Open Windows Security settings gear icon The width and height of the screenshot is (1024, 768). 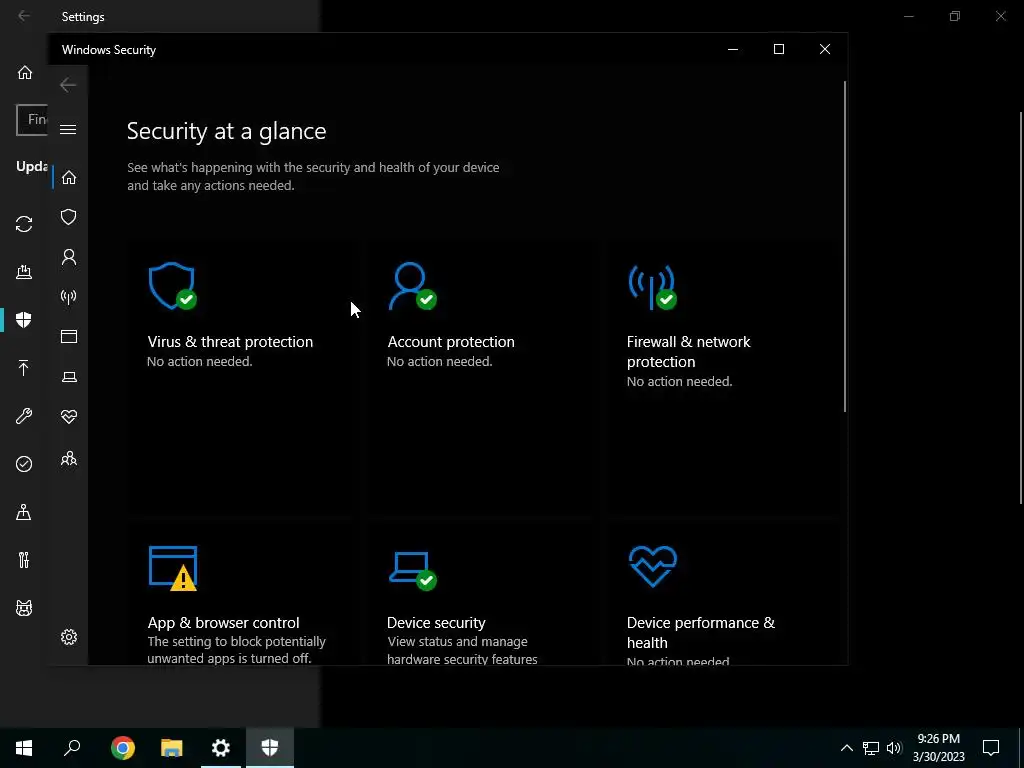click(69, 637)
